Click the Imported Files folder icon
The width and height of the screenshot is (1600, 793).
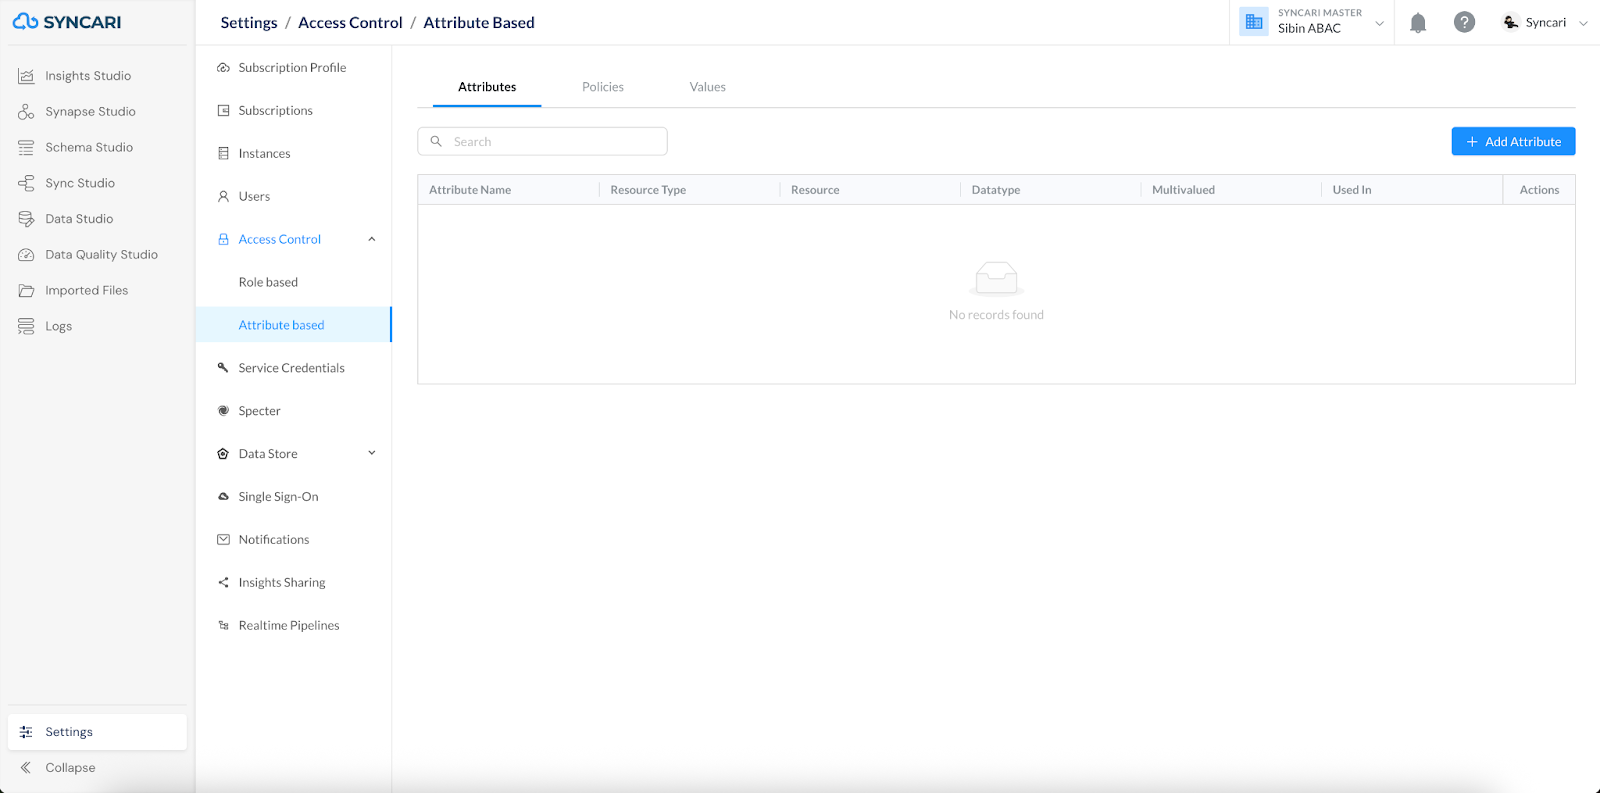[x=26, y=291]
